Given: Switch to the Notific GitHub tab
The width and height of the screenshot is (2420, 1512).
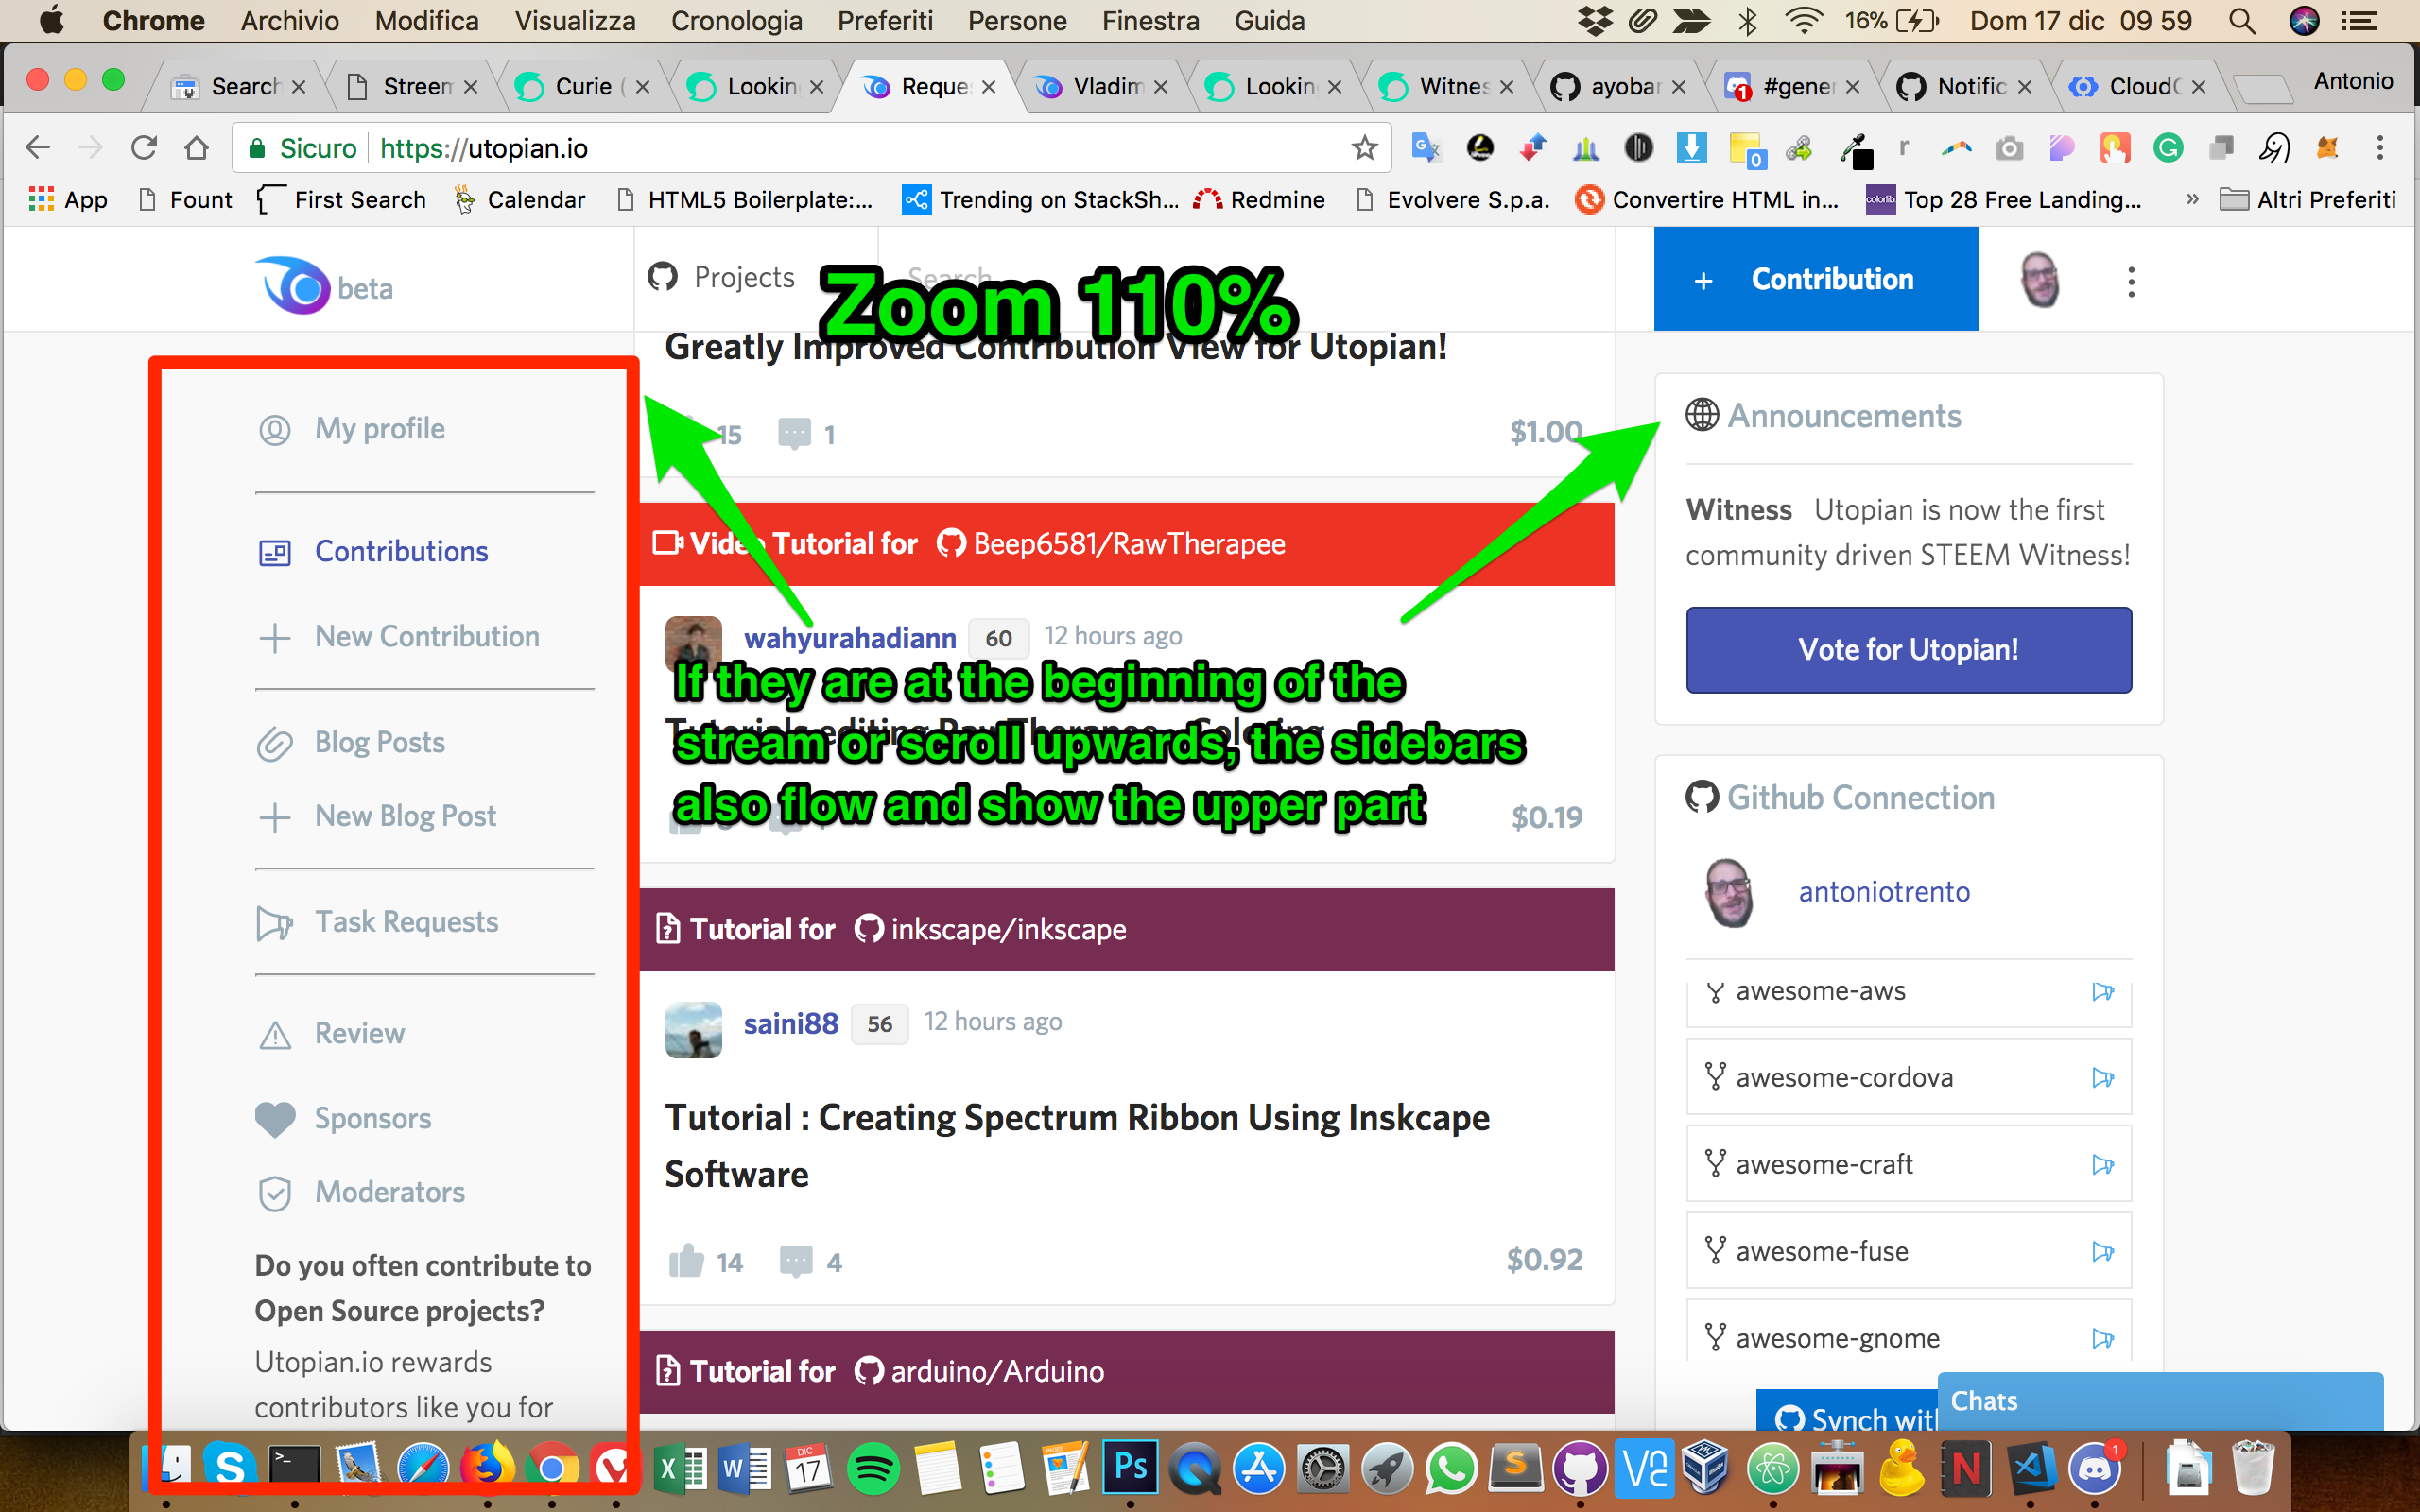Looking at the screenshot, I should (1966, 87).
